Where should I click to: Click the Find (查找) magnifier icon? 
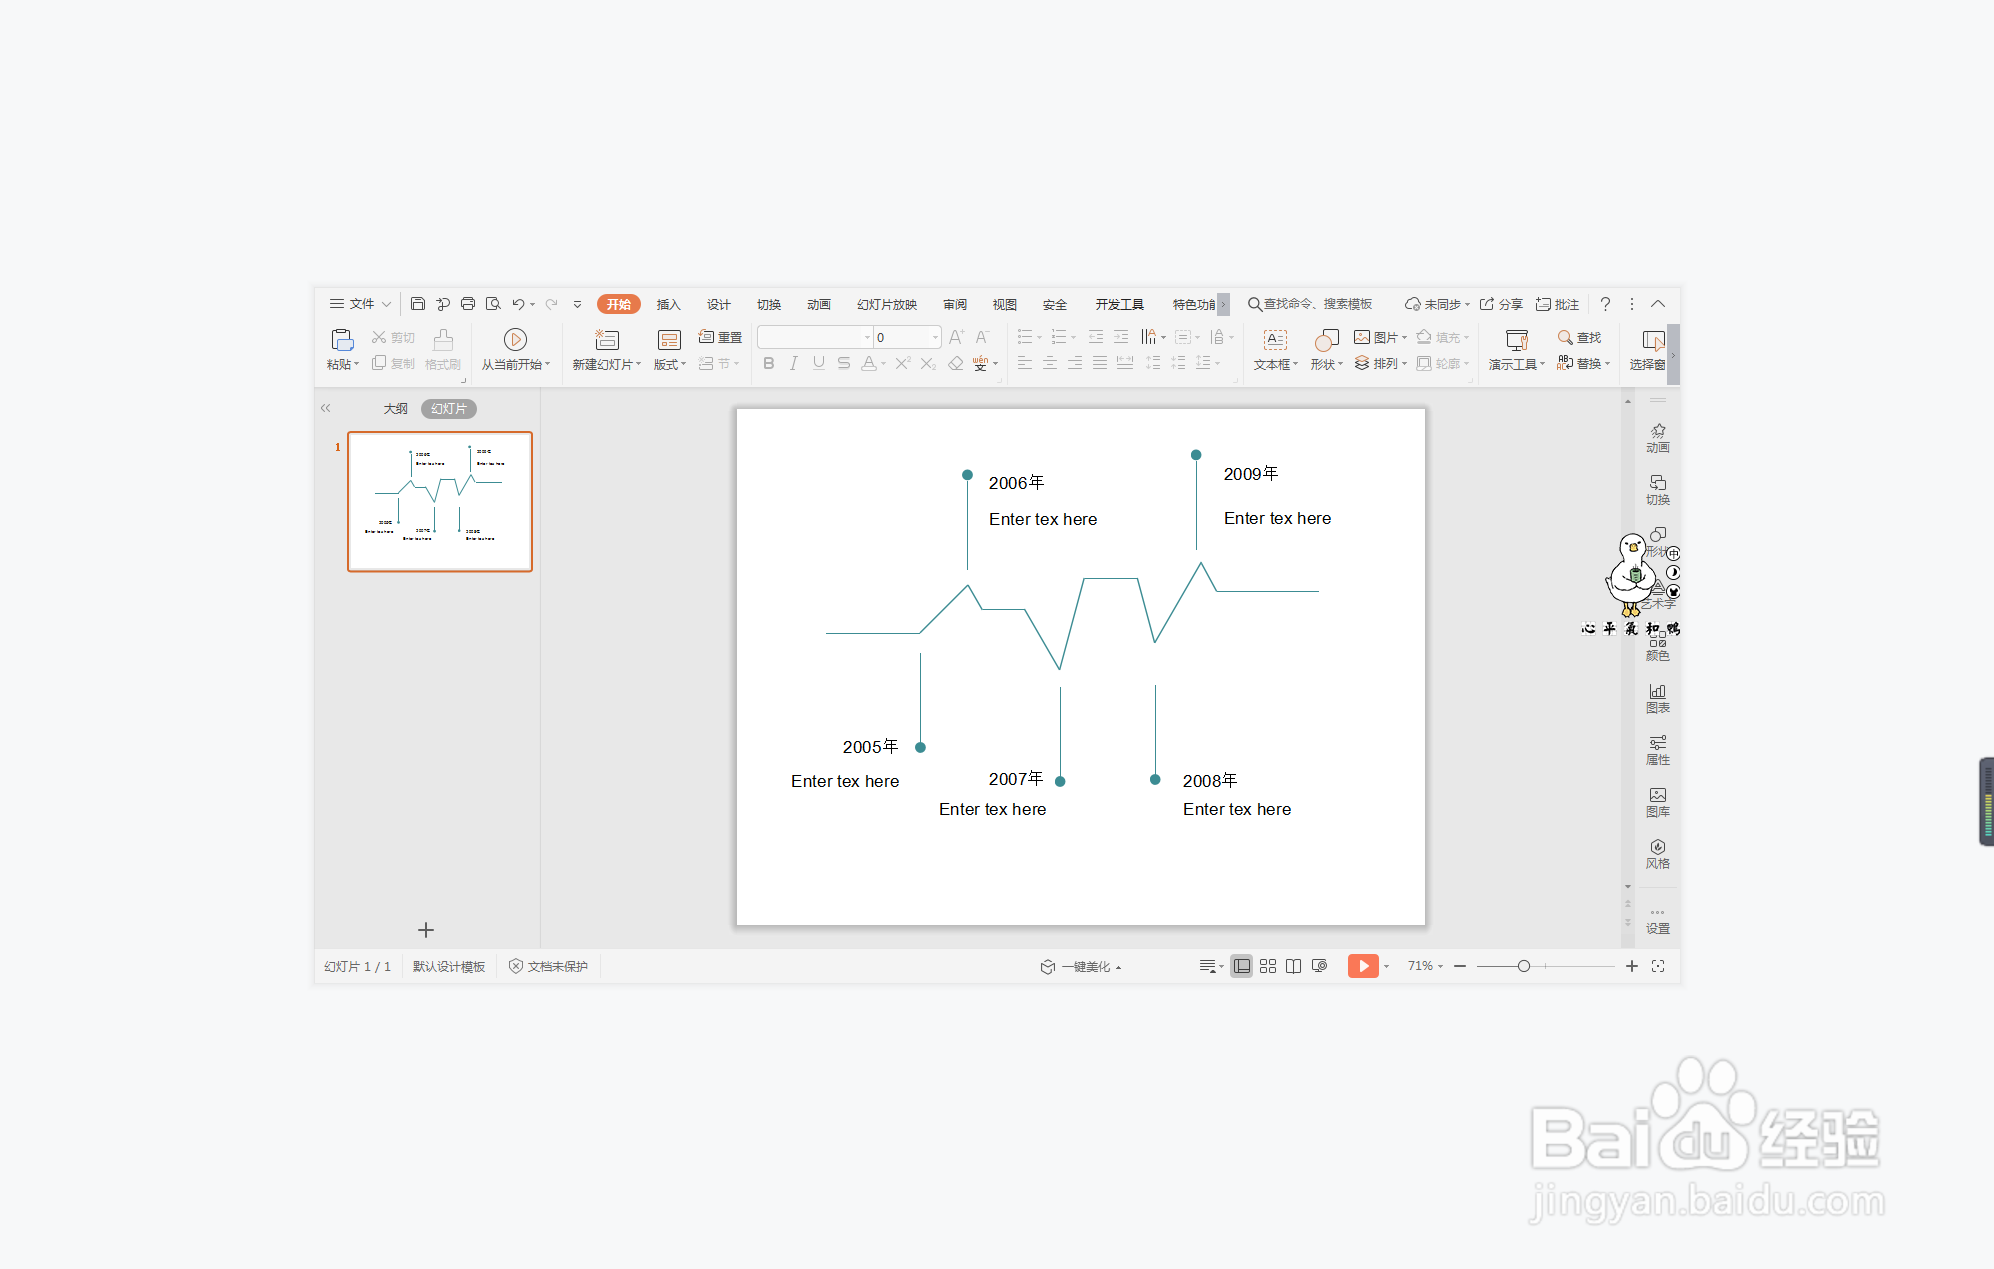tap(1565, 338)
